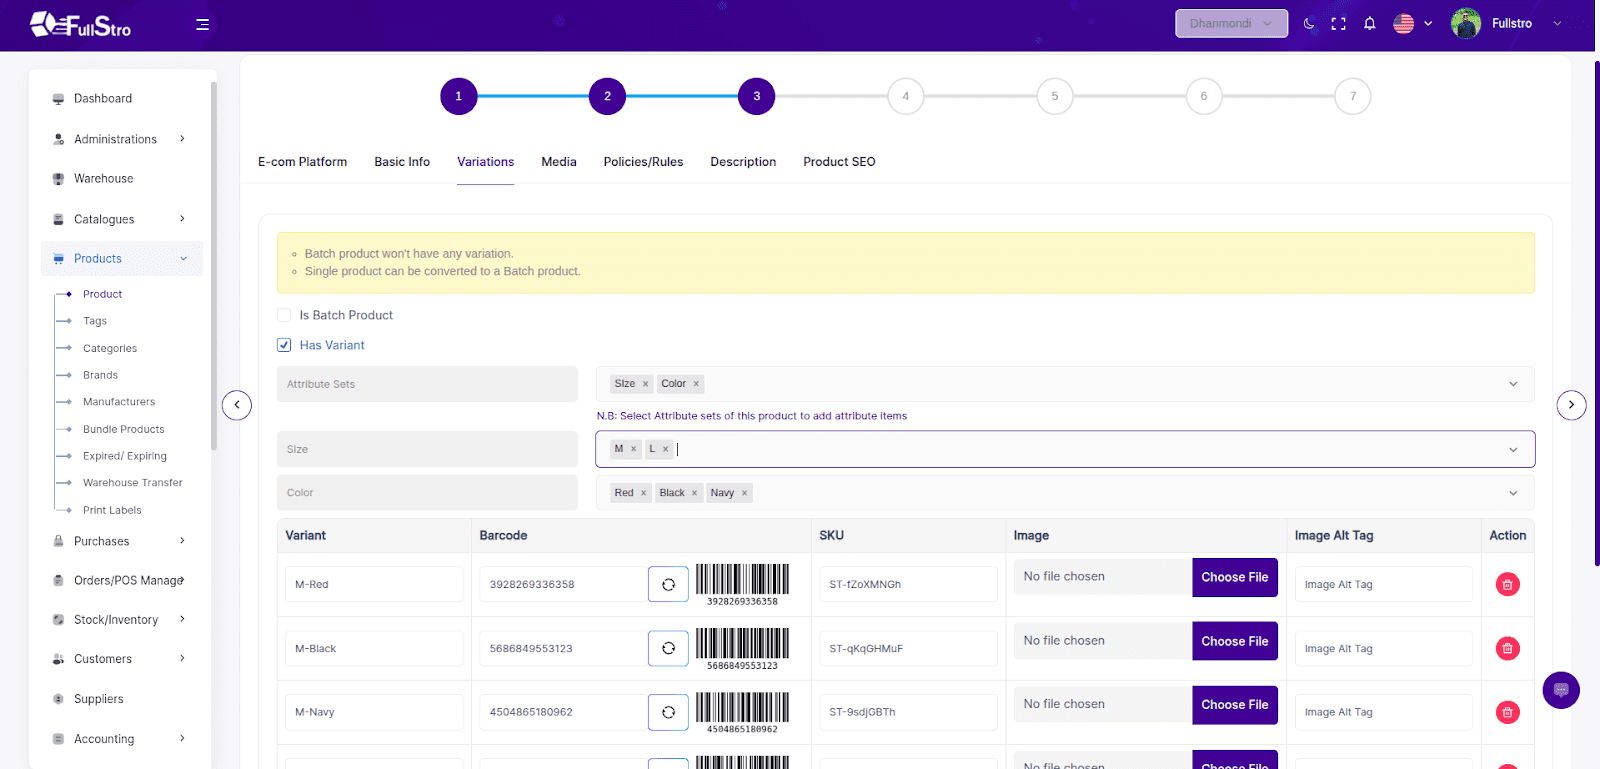Remove the Navy color tag
This screenshot has width=1600, height=769.
744,493
